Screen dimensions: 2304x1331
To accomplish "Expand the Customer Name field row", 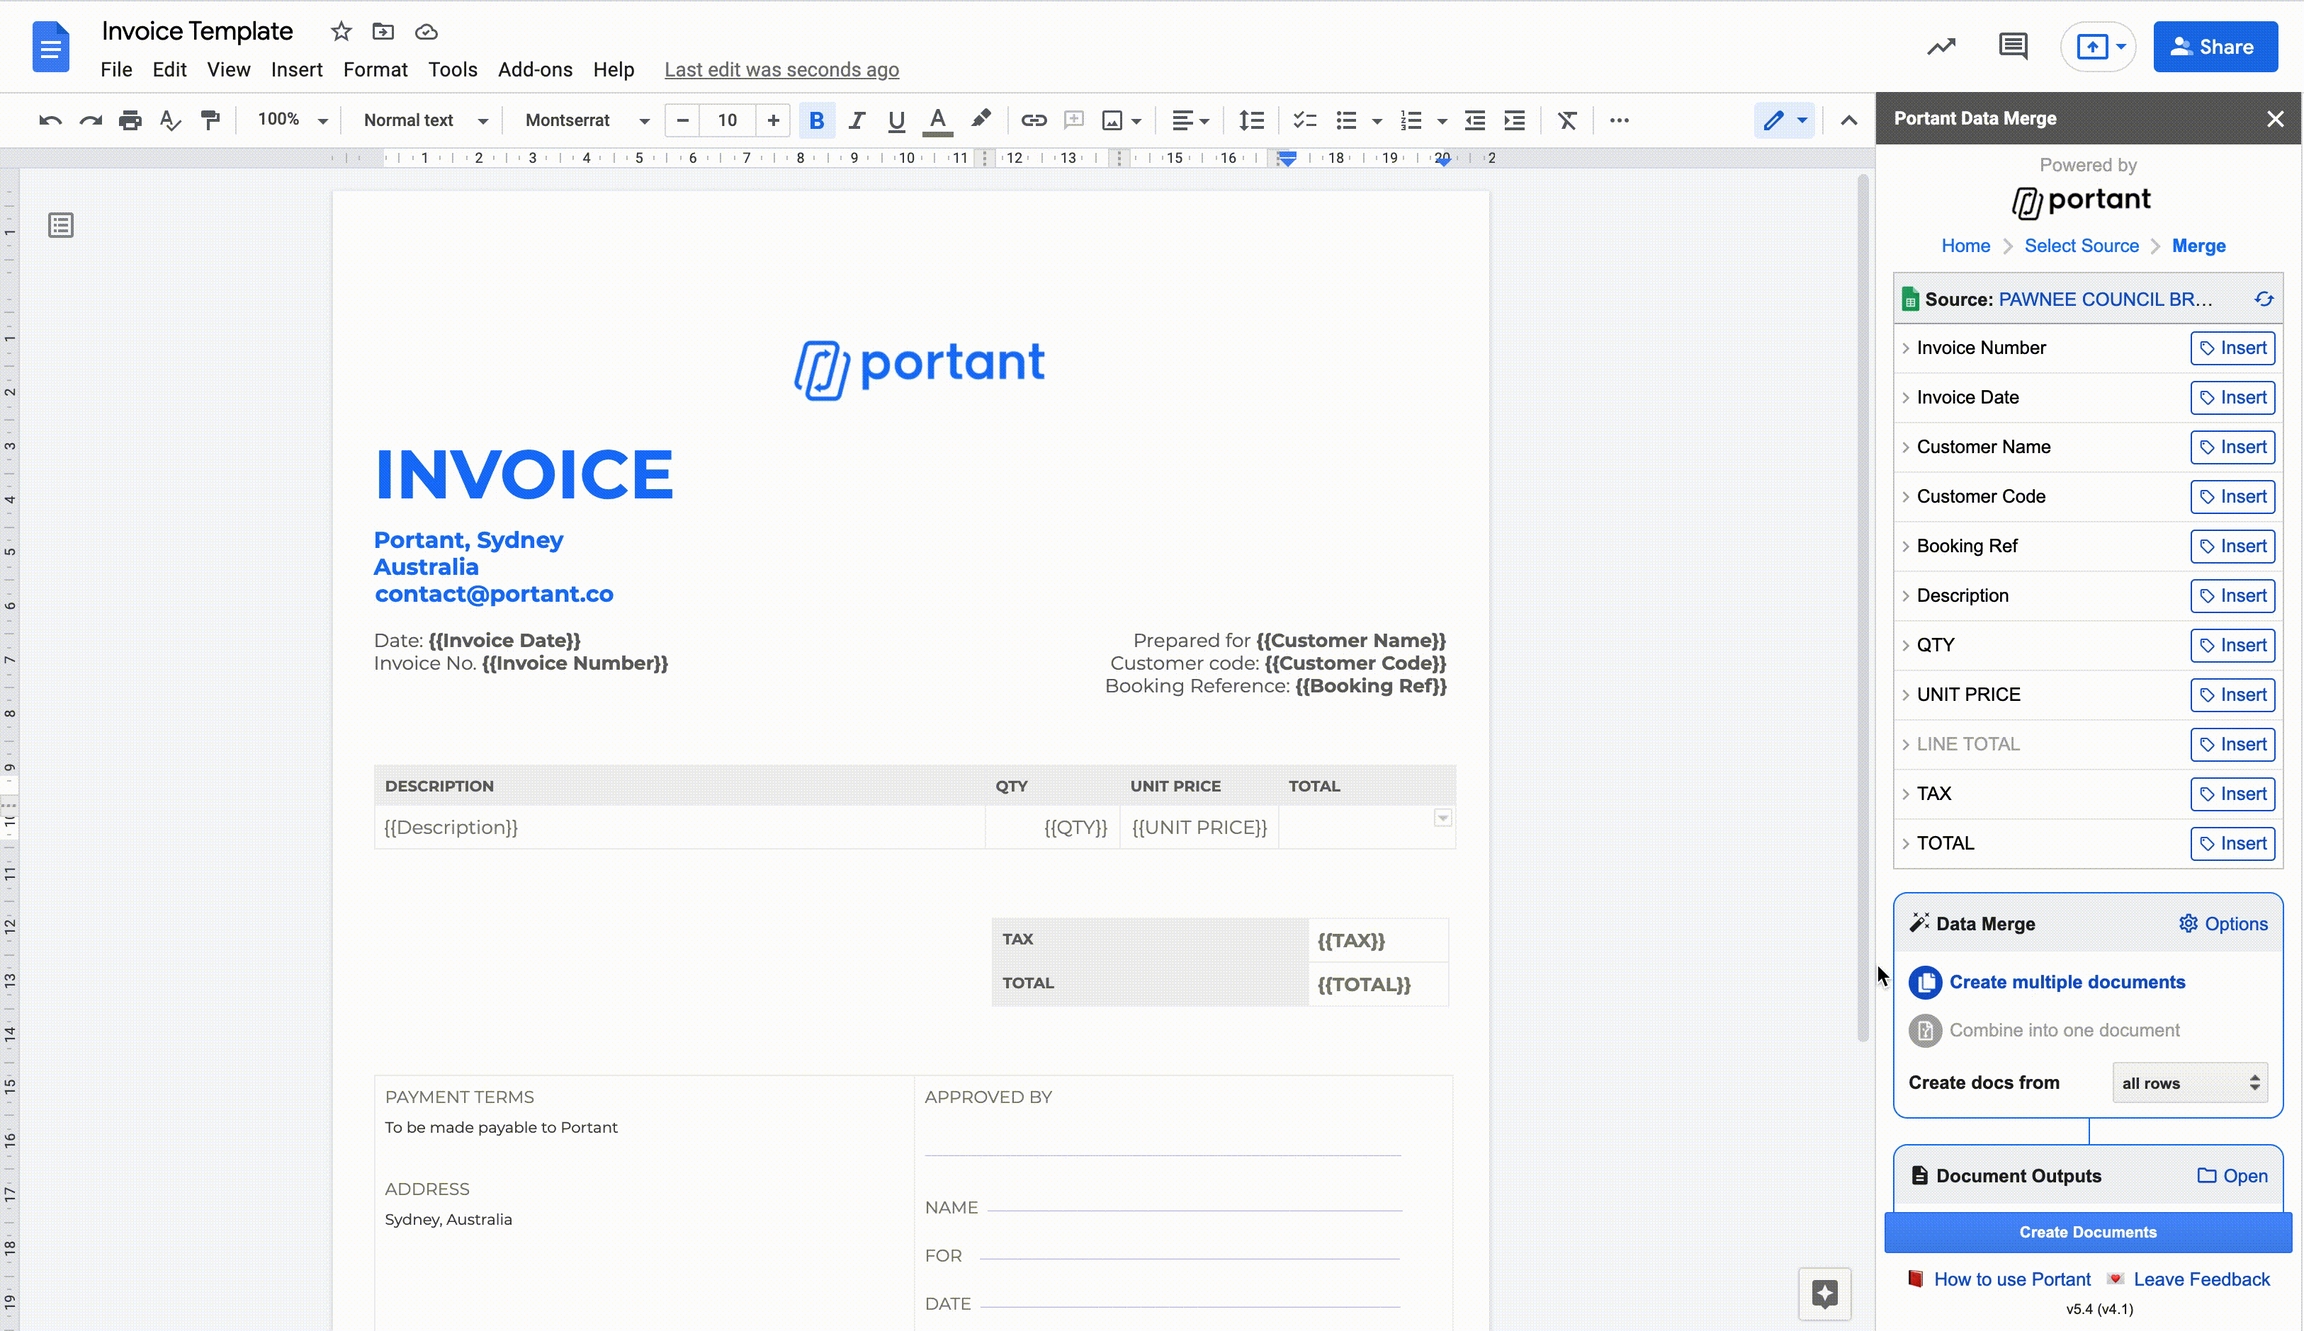I will [1906, 447].
